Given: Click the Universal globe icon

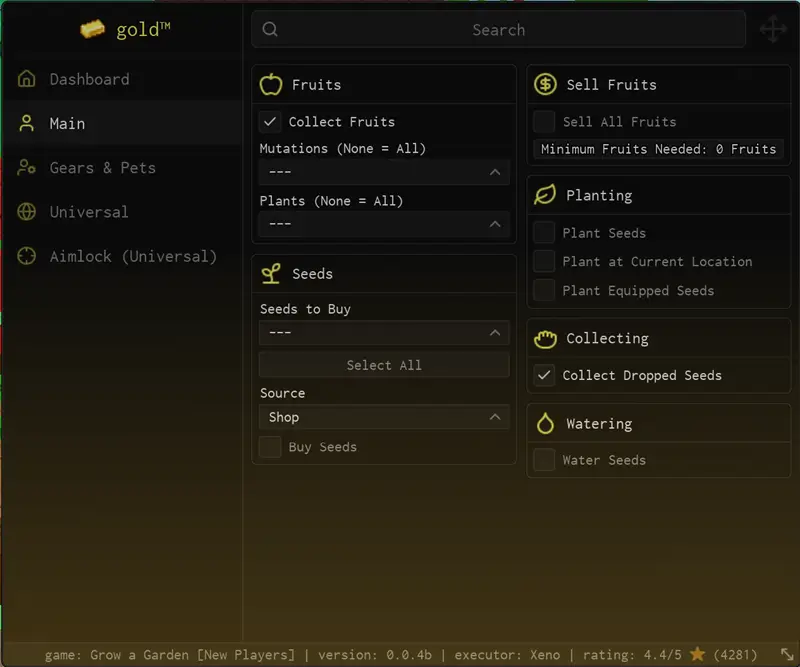Looking at the screenshot, I should 27,212.
